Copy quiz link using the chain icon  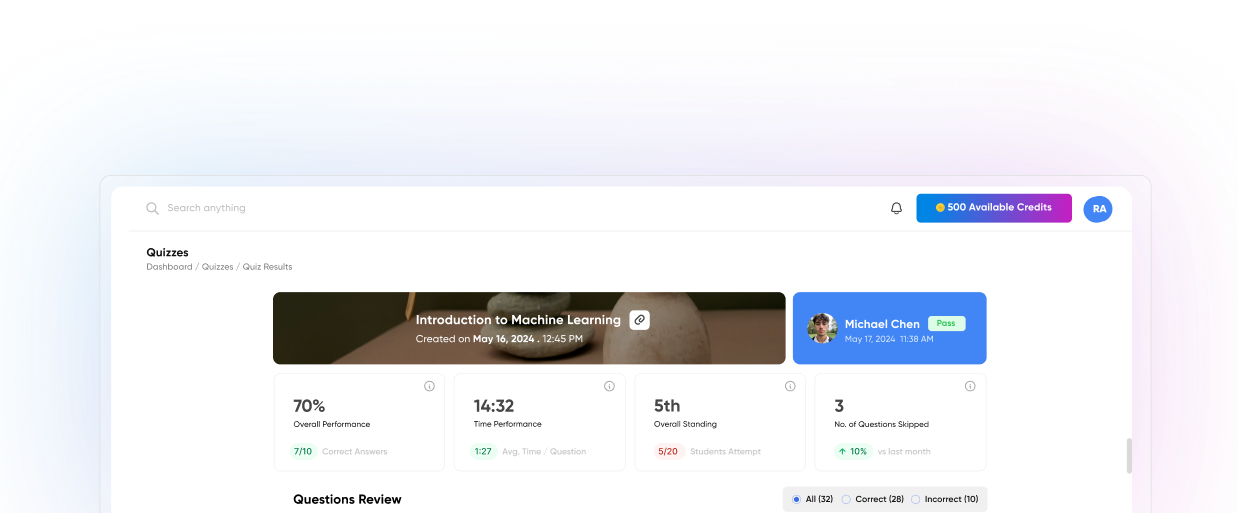point(639,320)
